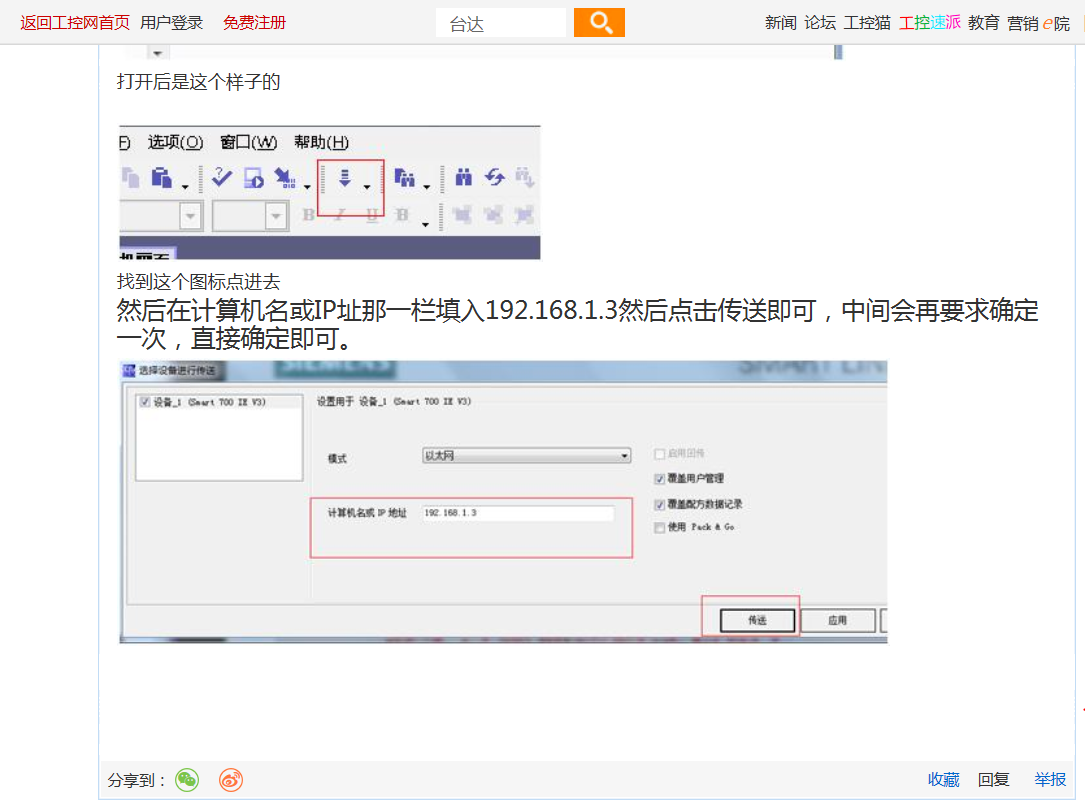This screenshot has height=802, width=1085.
Task: Click the start runtime icon in toolbar
Action: 254,178
